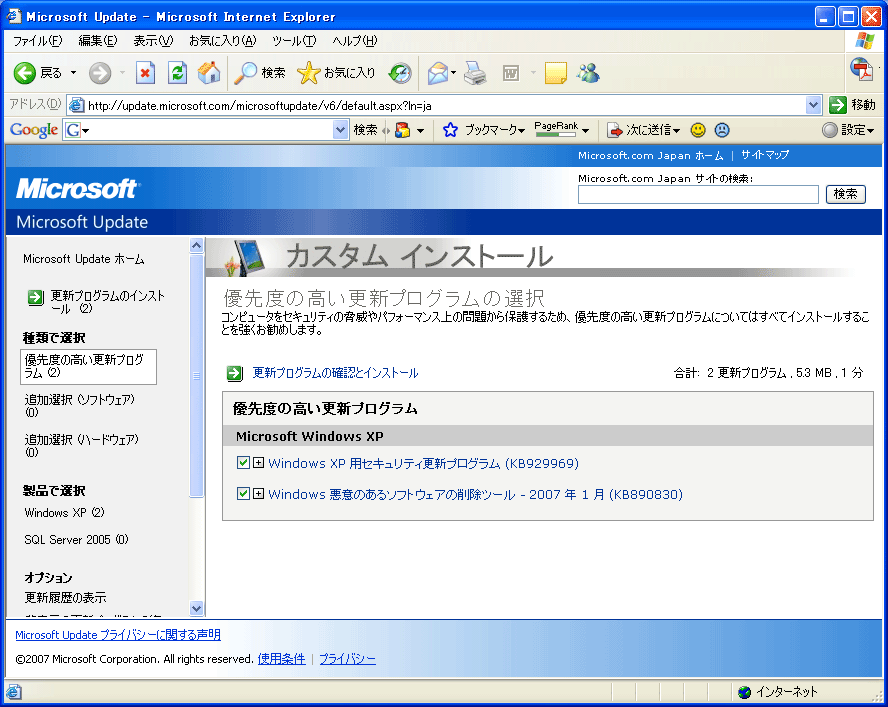The width and height of the screenshot is (888, 707).
Task: Open the yellow note Discuss icon
Action: coord(556,73)
